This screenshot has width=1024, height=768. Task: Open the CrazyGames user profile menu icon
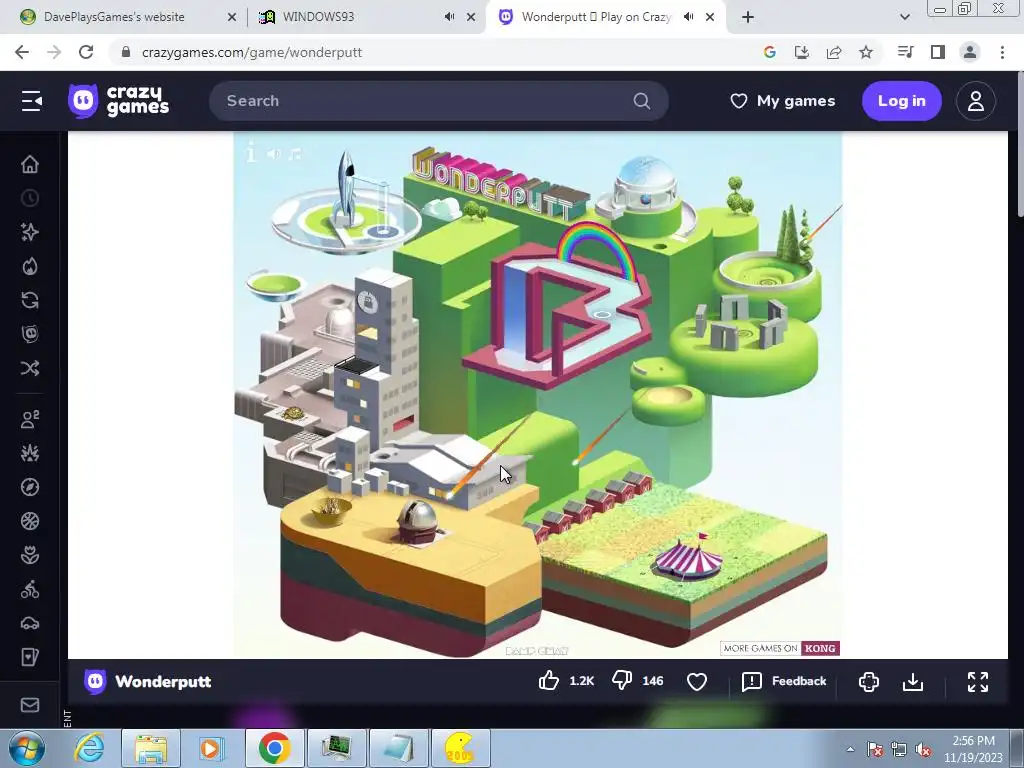coord(976,101)
